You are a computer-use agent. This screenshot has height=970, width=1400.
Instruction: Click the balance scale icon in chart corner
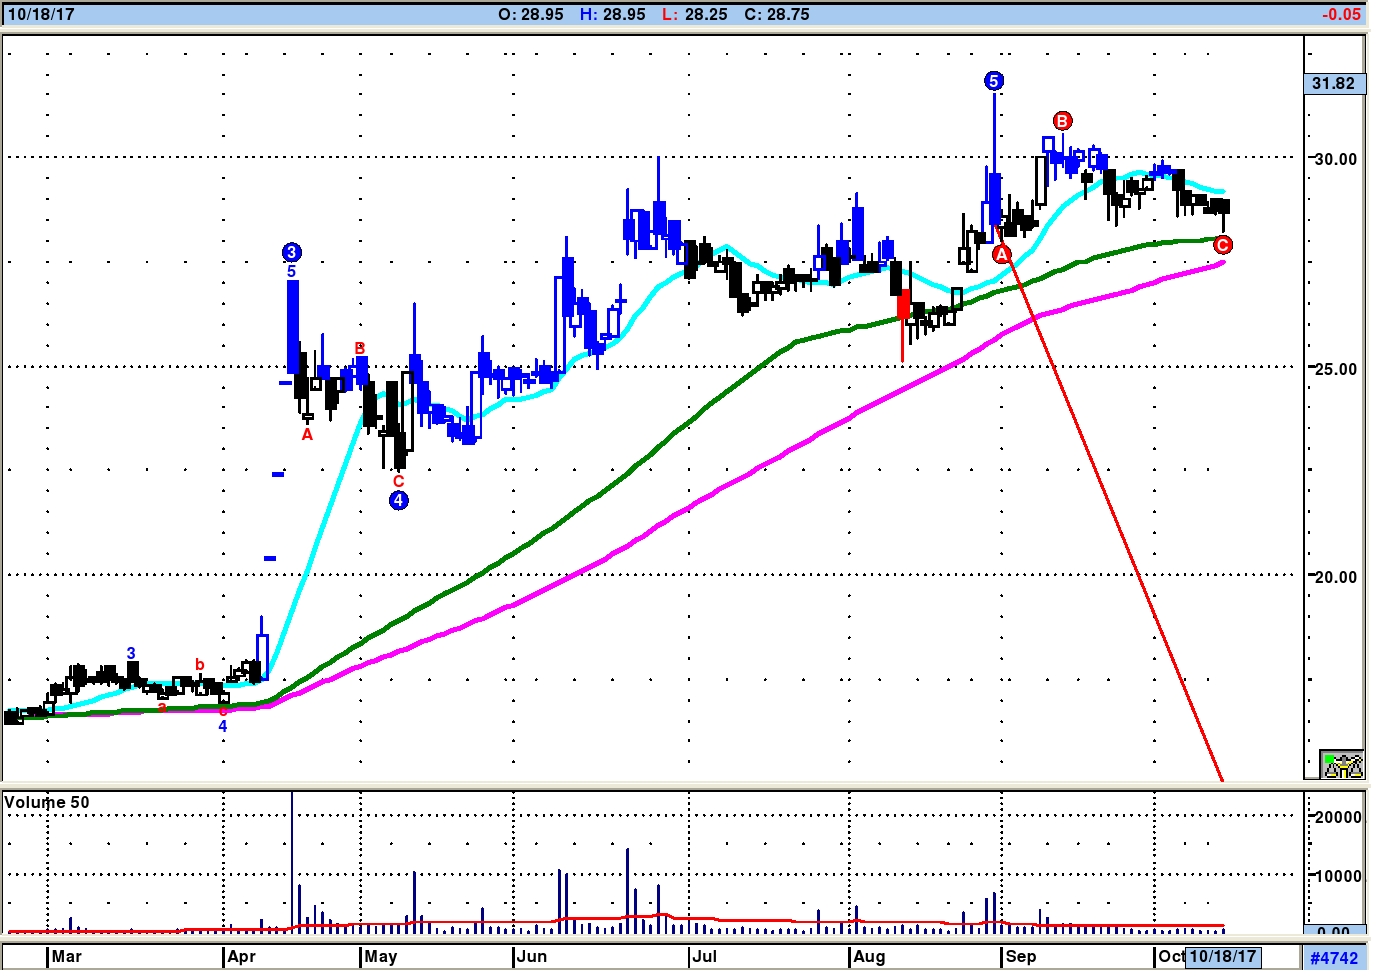pos(1342,765)
